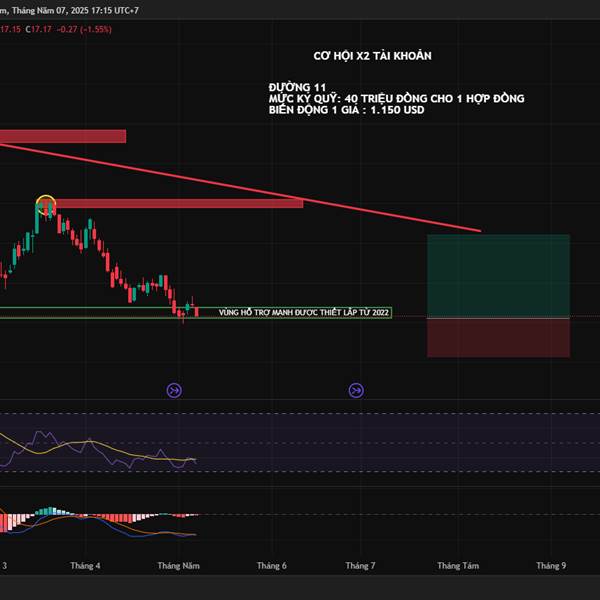Image resolution: width=600 pixels, height=600 pixels.
Task: Click the Tháng Tám label on the time axis
Action: pyautogui.click(x=458, y=565)
